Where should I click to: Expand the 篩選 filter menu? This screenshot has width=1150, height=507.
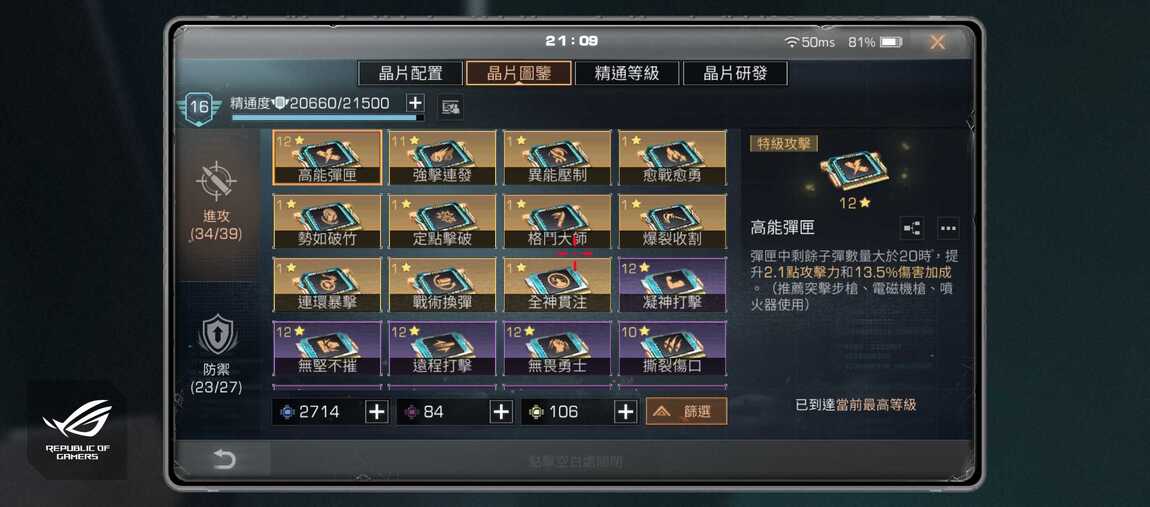pos(686,412)
